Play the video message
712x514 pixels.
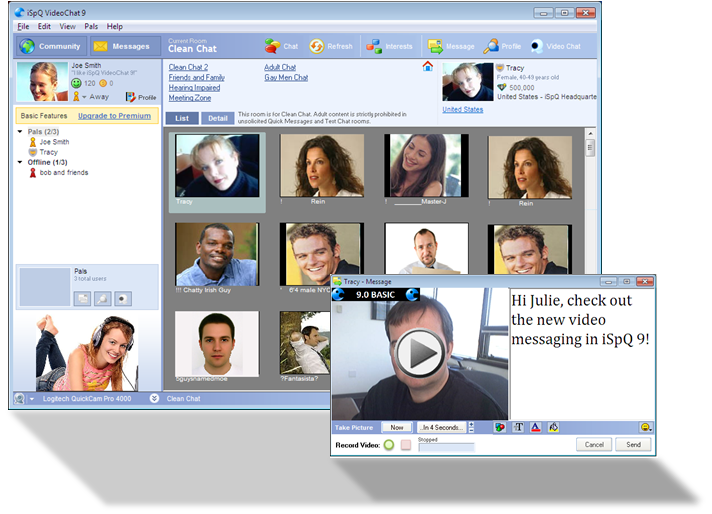click(420, 353)
